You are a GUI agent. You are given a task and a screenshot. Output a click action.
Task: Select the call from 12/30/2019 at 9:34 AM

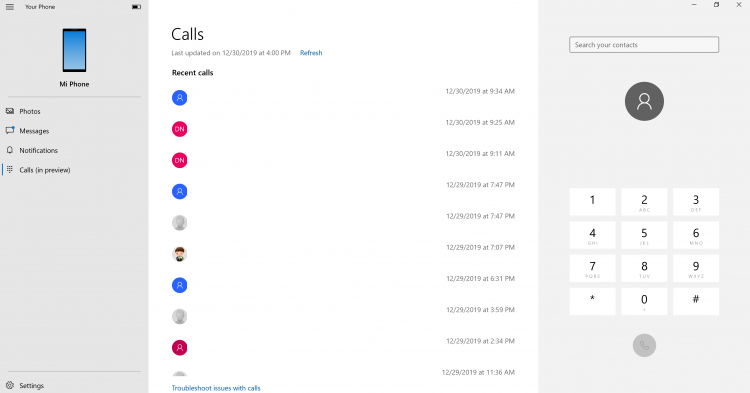pyautogui.click(x=343, y=98)
